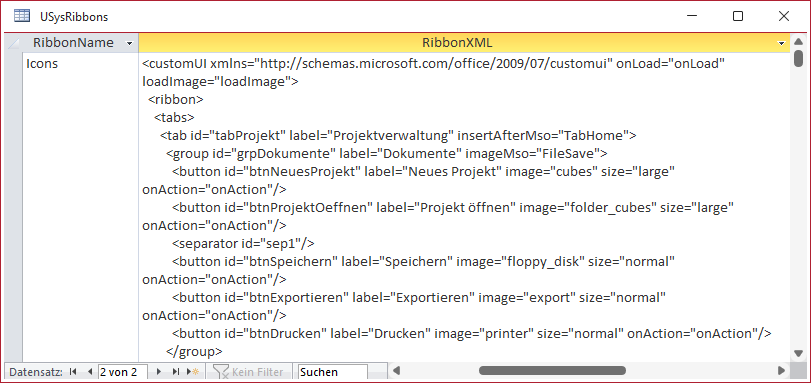Click the <ribbon> tag text
This screenshot has width=811, height=383.
(176, 99)
